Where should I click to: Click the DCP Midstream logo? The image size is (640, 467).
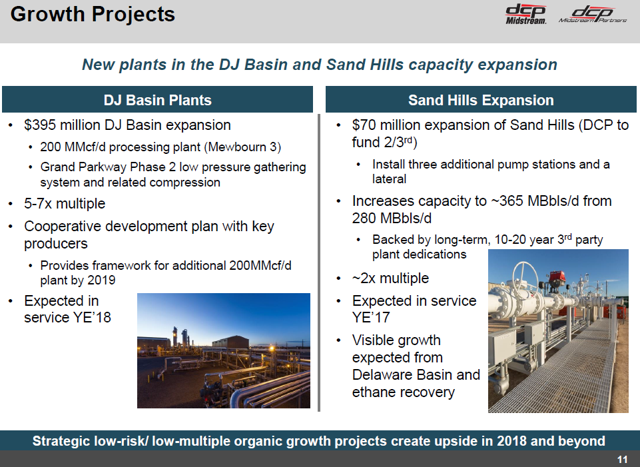click(x=526, y=15)
